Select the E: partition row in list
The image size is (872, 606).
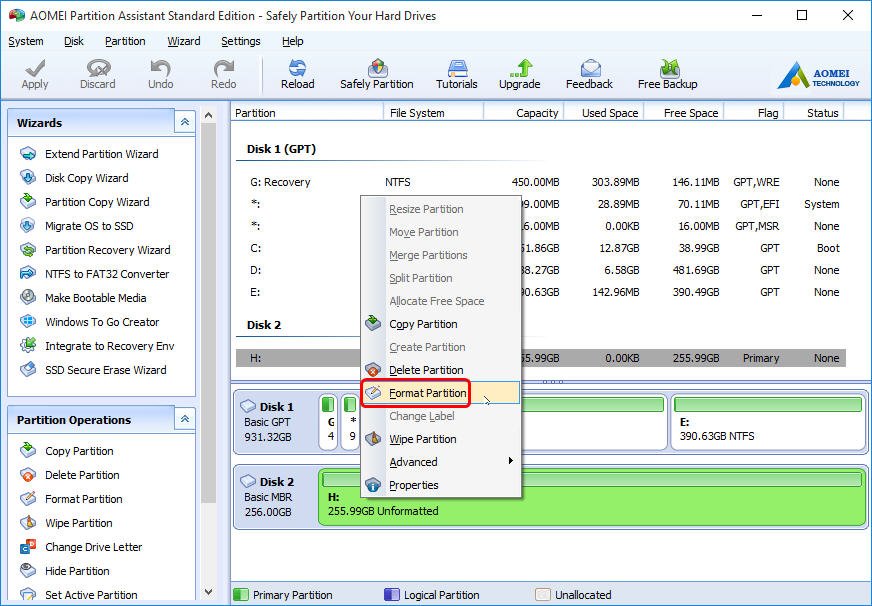point(541,292)
